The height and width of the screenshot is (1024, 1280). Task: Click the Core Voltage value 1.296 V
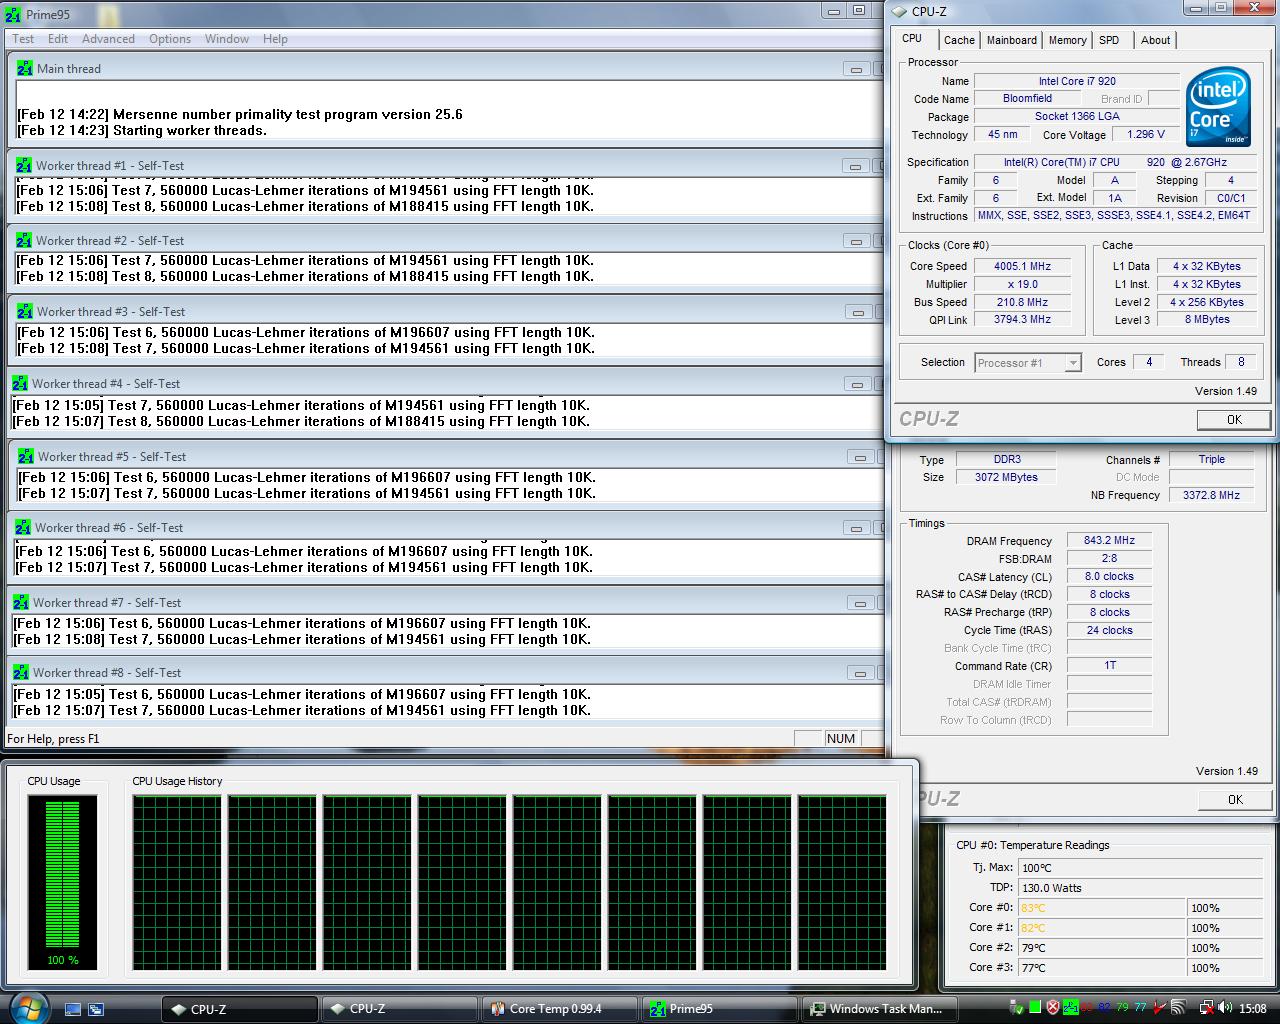pyautogui.click(x=1146, y=134)
